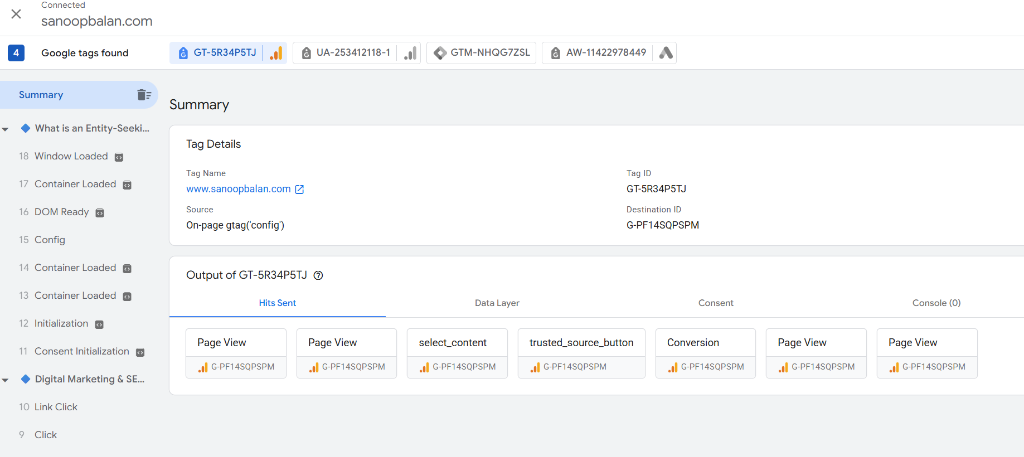
Task: Open the third Page View hit card
Action: pos(816,353)
